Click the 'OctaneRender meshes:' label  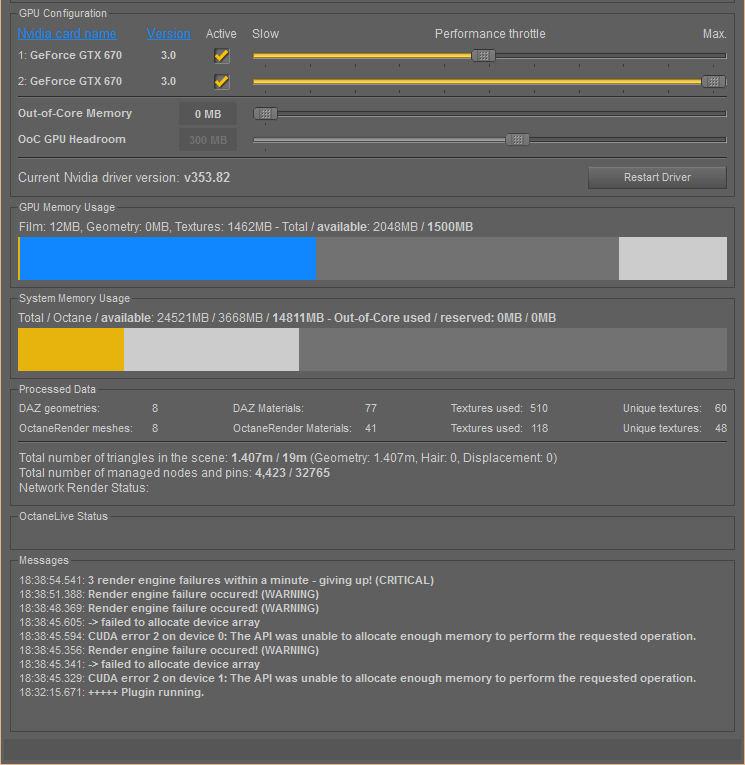[76, 428]
